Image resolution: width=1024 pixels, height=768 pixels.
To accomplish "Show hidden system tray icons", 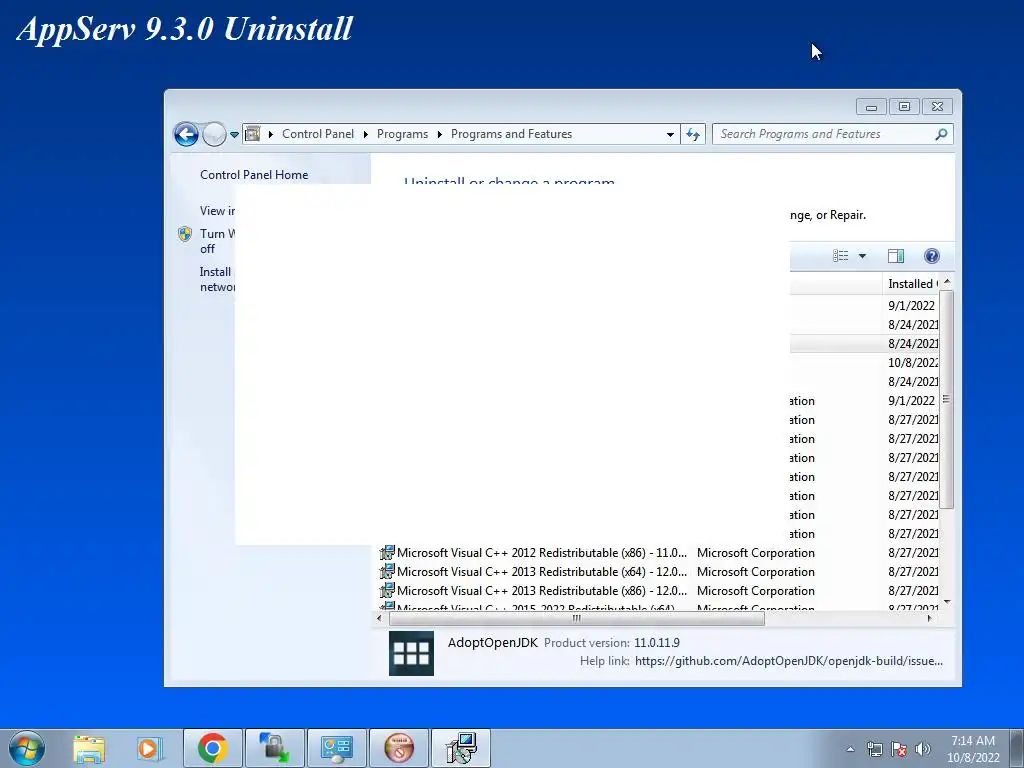I will [x=850, y=749].
